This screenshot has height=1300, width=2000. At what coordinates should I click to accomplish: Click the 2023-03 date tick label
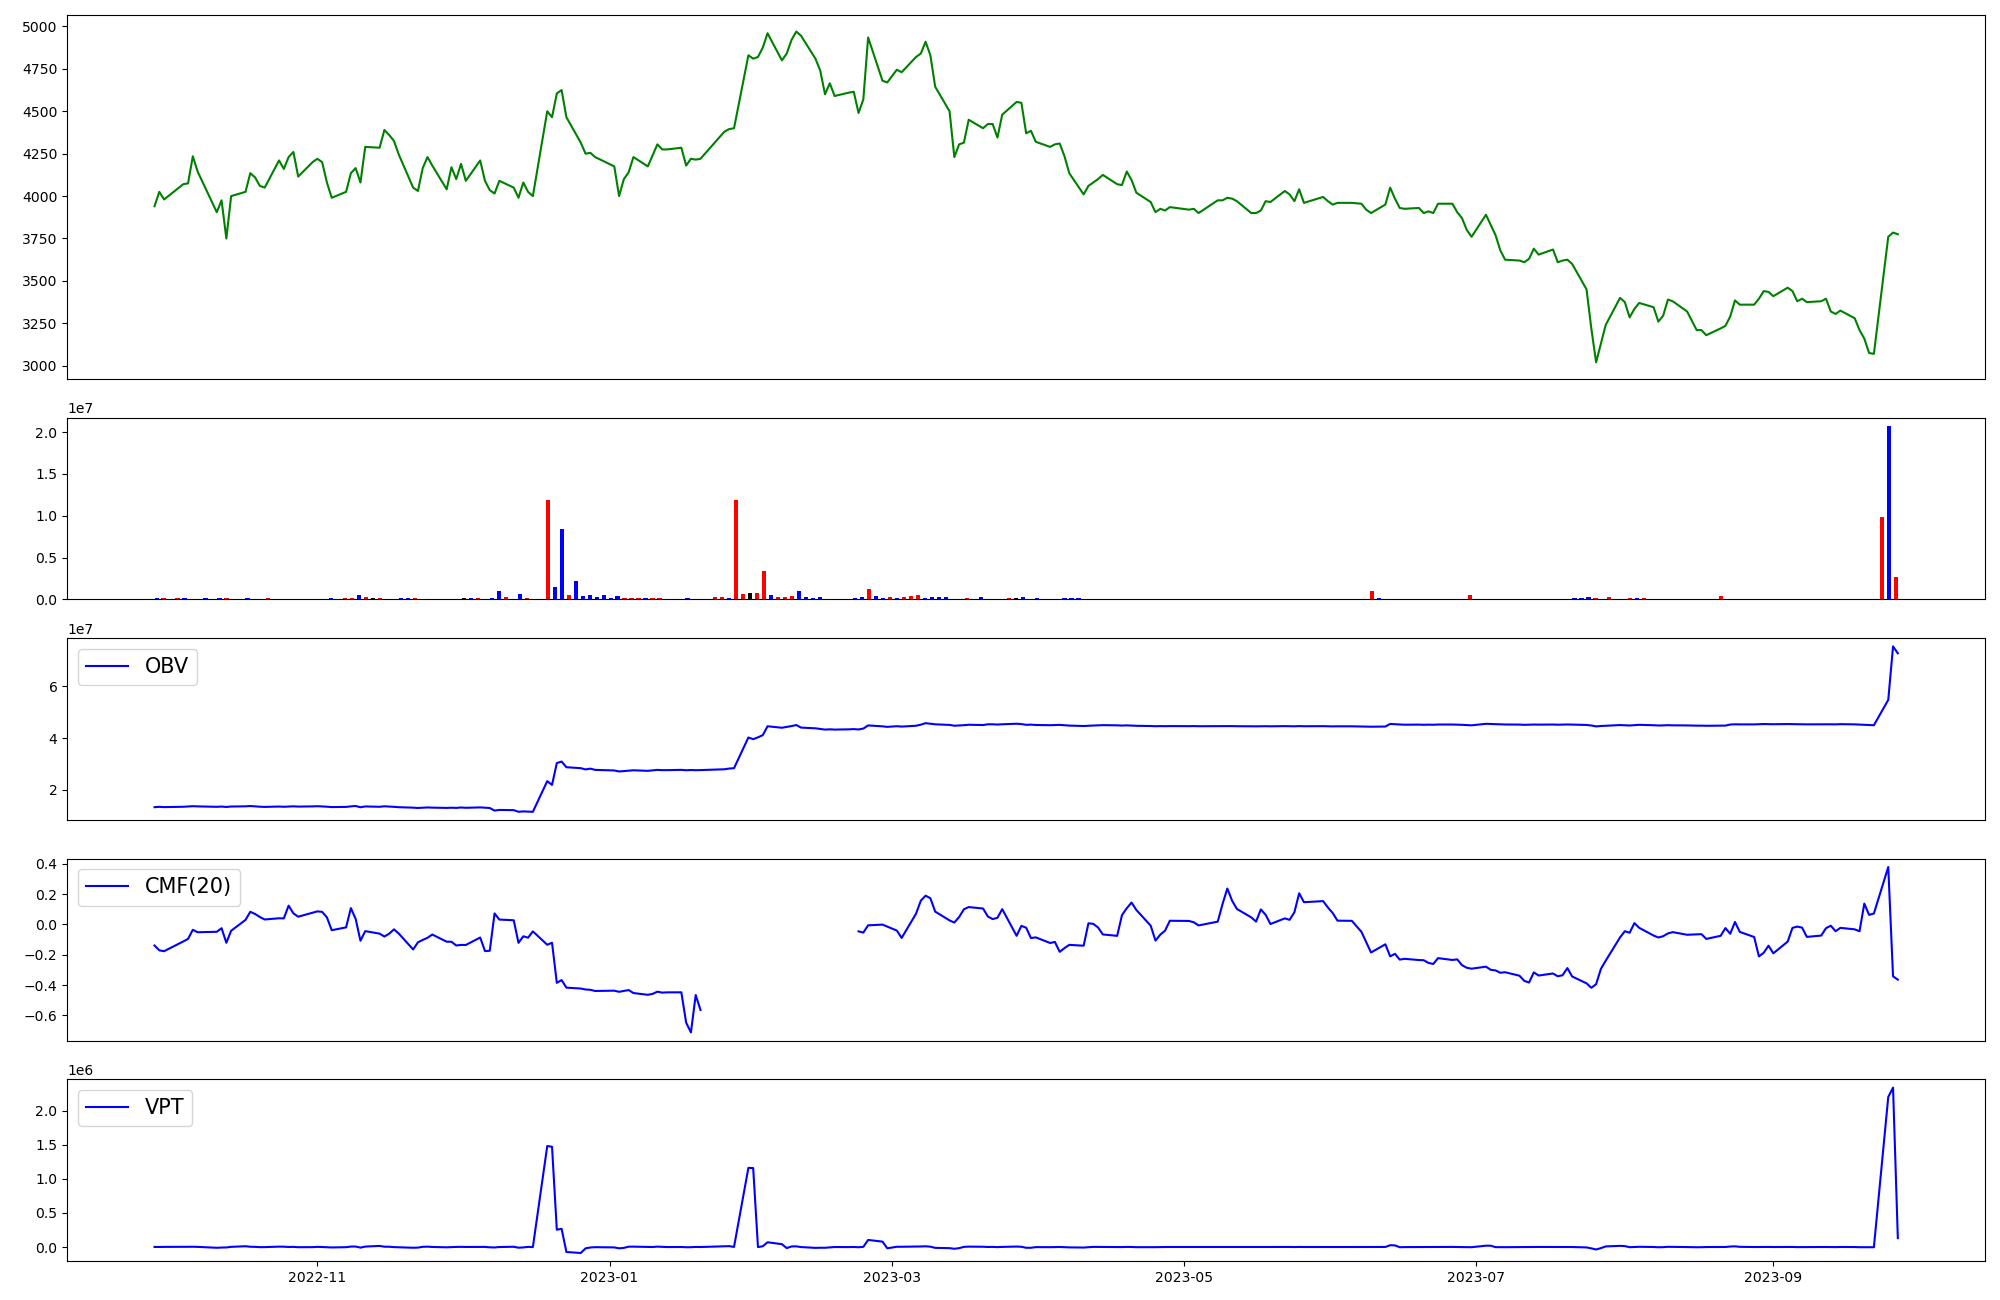pyautogui.click(x=891, y=1277)
